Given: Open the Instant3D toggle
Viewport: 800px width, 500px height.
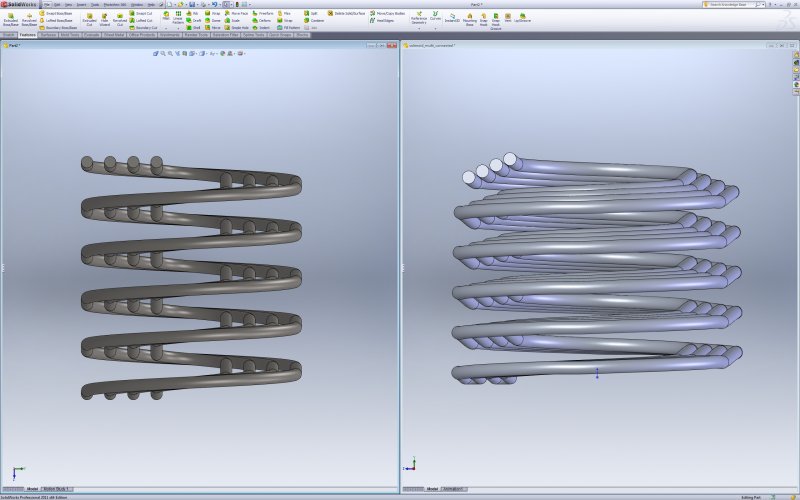Looking at the screenshot, I should click(452, 18).
